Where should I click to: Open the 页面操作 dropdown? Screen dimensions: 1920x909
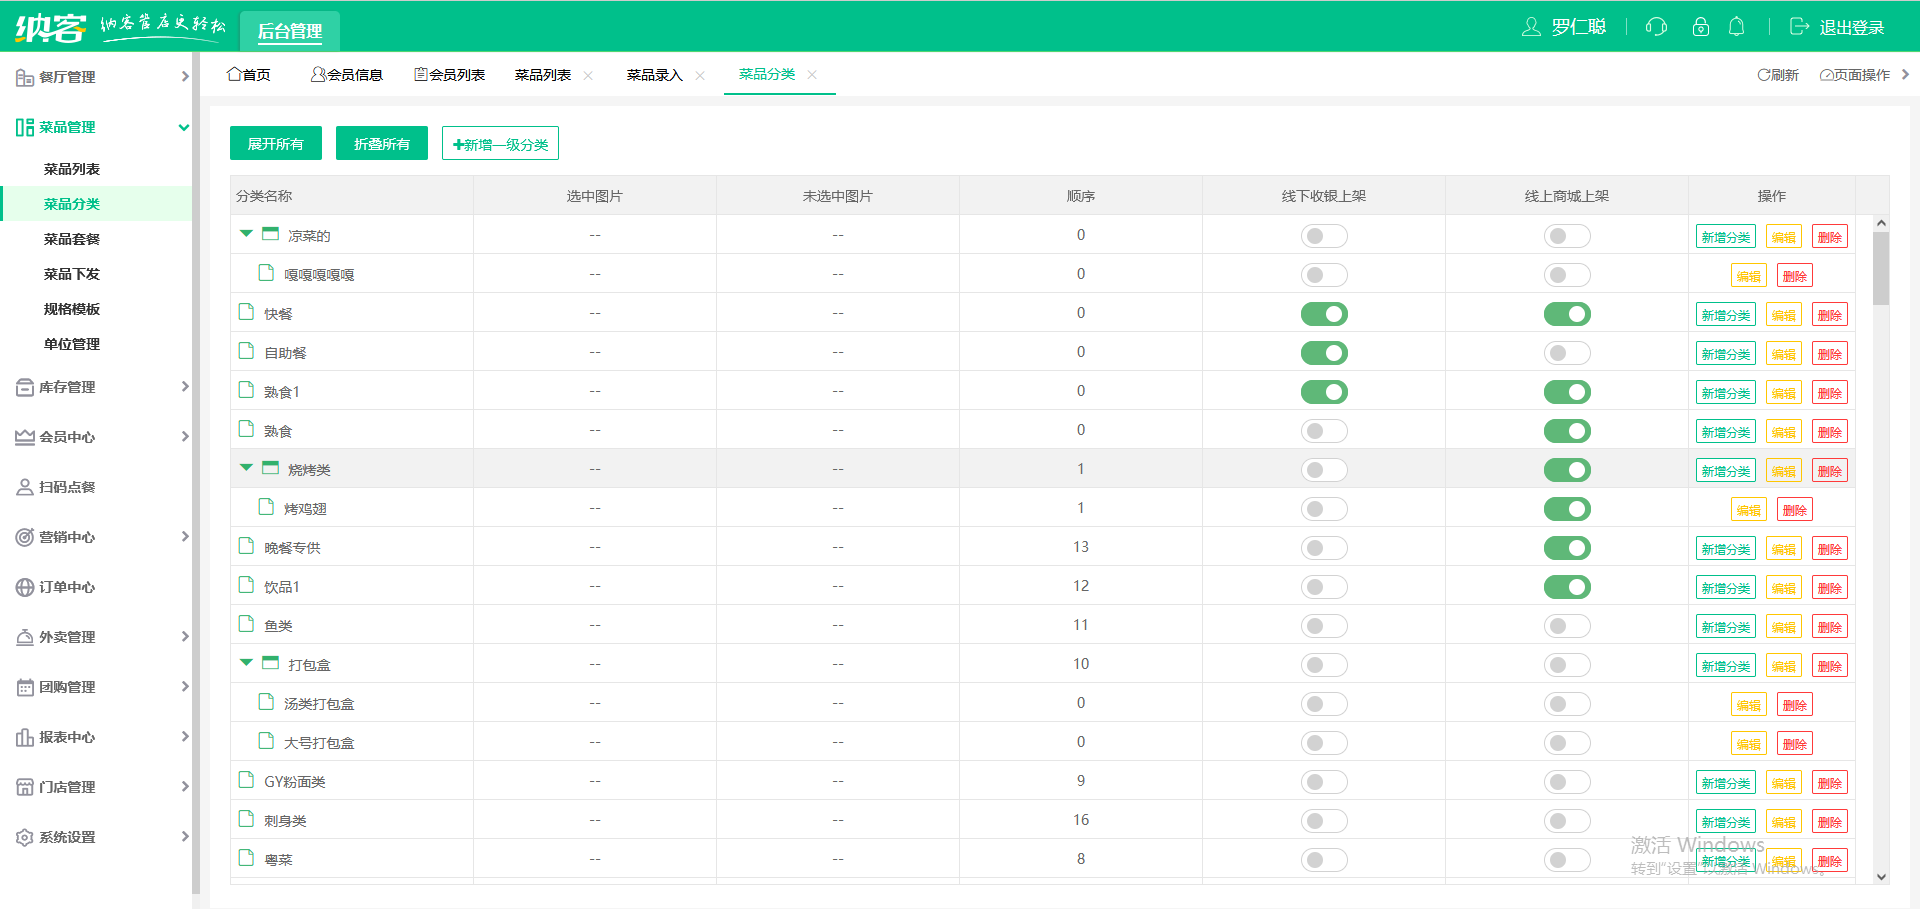tap(1855, 75)
